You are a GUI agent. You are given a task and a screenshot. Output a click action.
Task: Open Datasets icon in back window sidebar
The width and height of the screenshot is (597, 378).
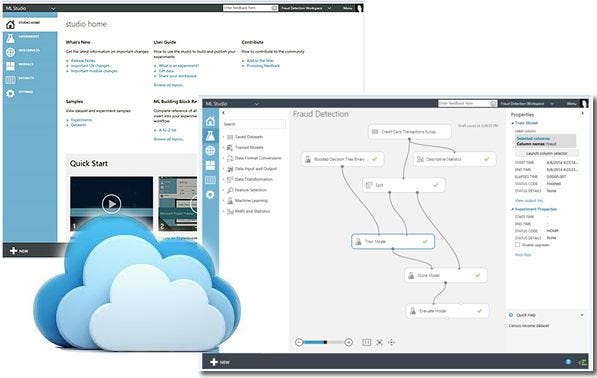tap(10, 80)
